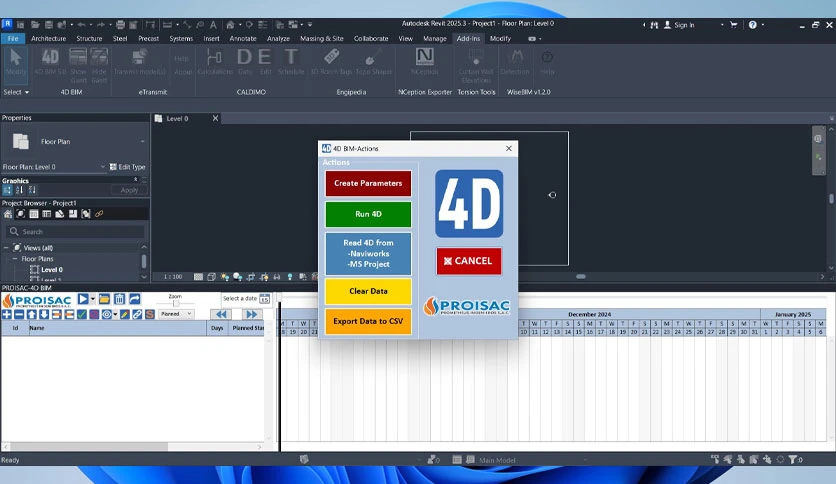
Task: Move task up with the up-arrow icon
Action: pos(31,314)
